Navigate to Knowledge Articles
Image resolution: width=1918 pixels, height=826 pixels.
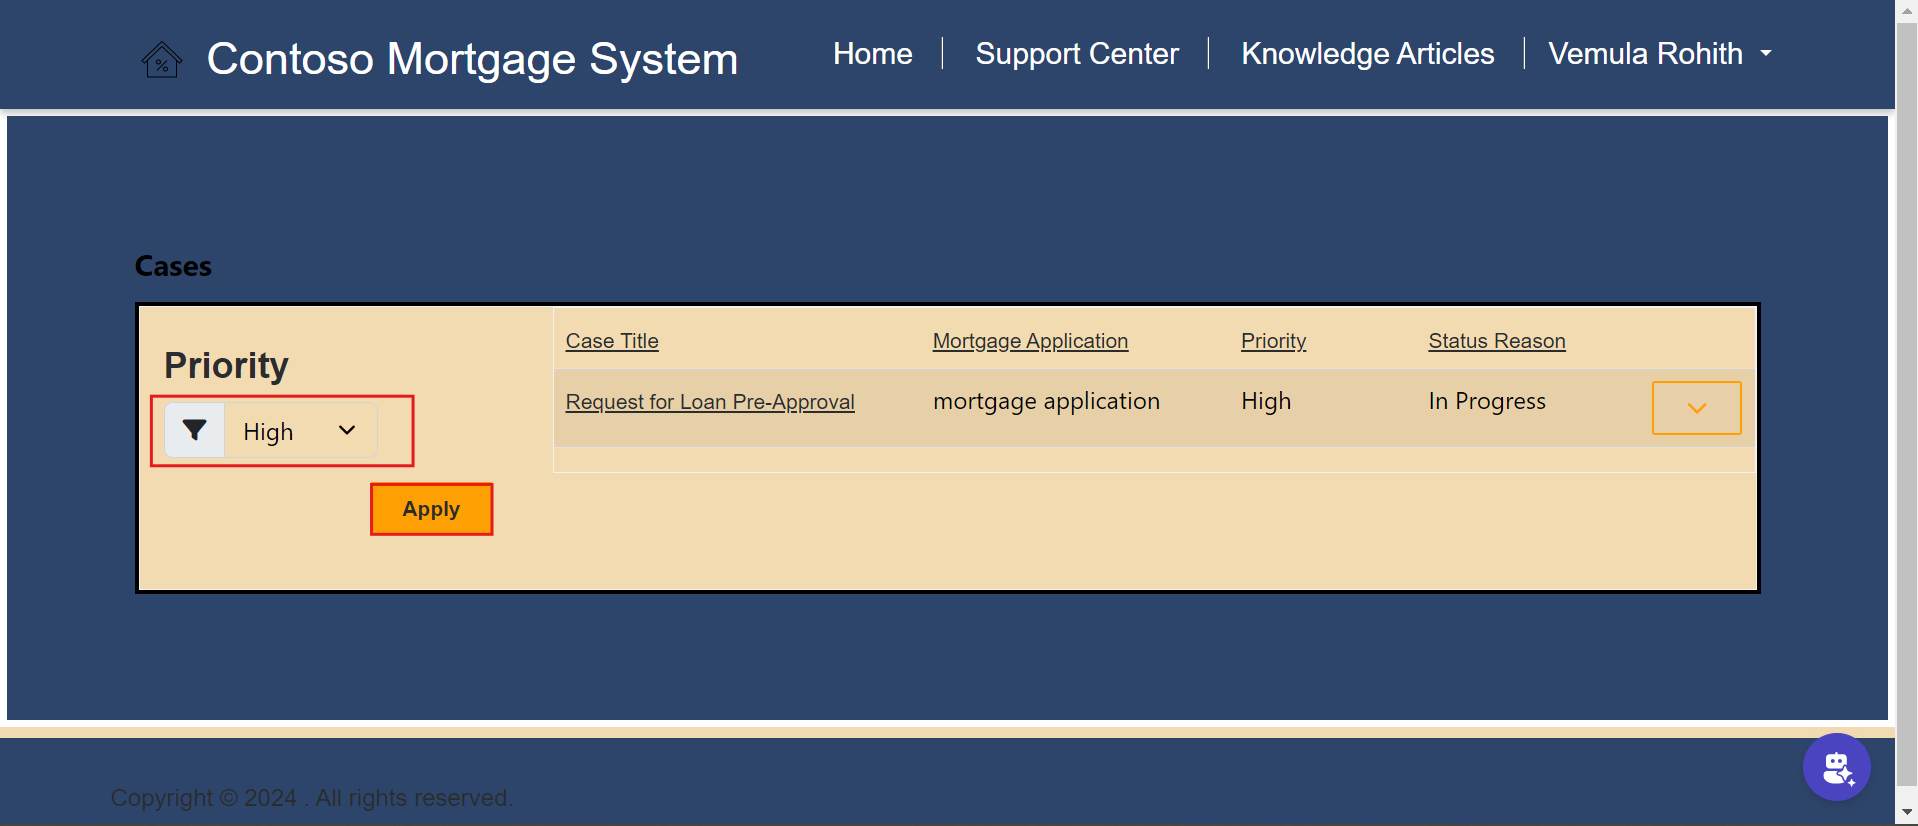[x=1367, y=54]
